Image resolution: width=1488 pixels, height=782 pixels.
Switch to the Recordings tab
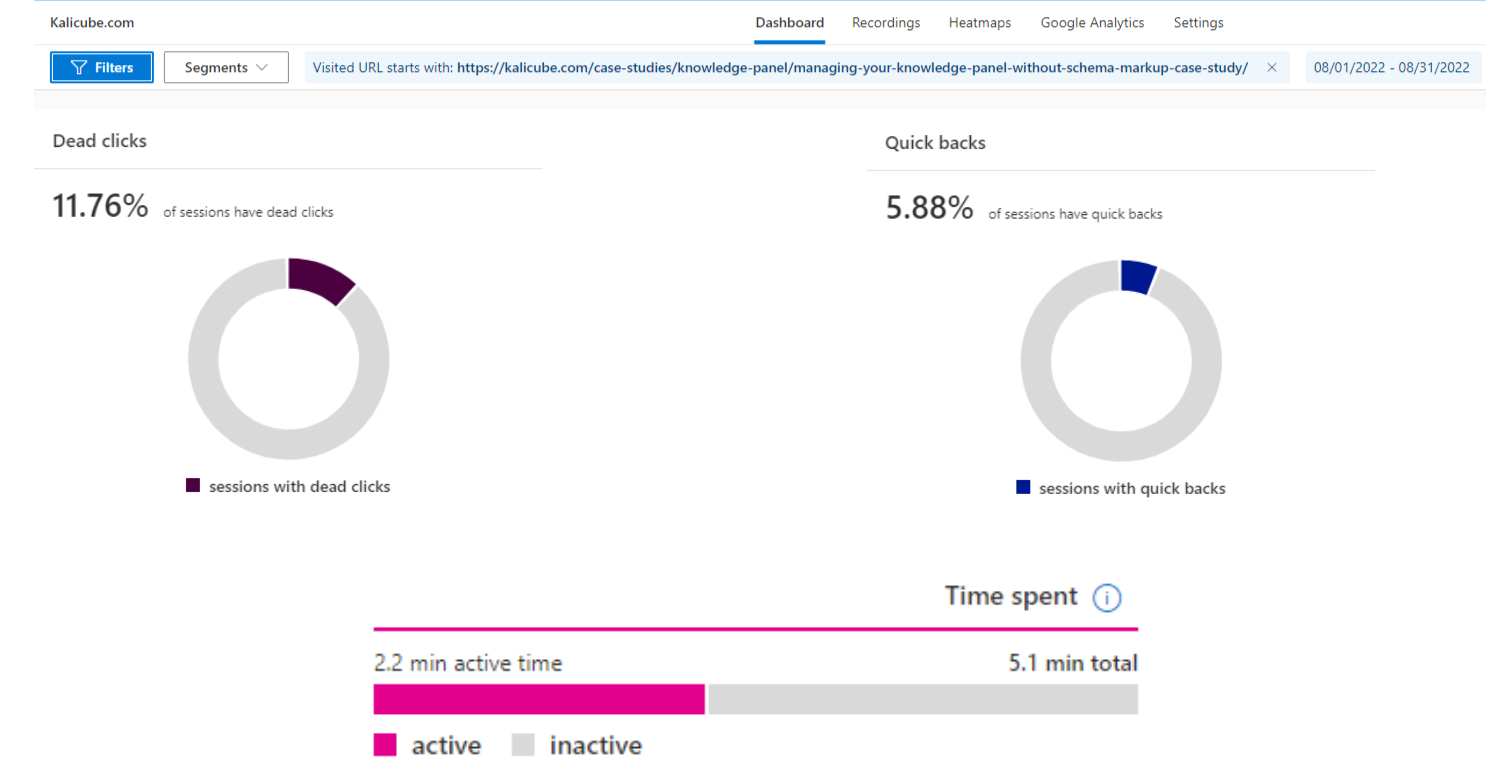pos(885,23)
